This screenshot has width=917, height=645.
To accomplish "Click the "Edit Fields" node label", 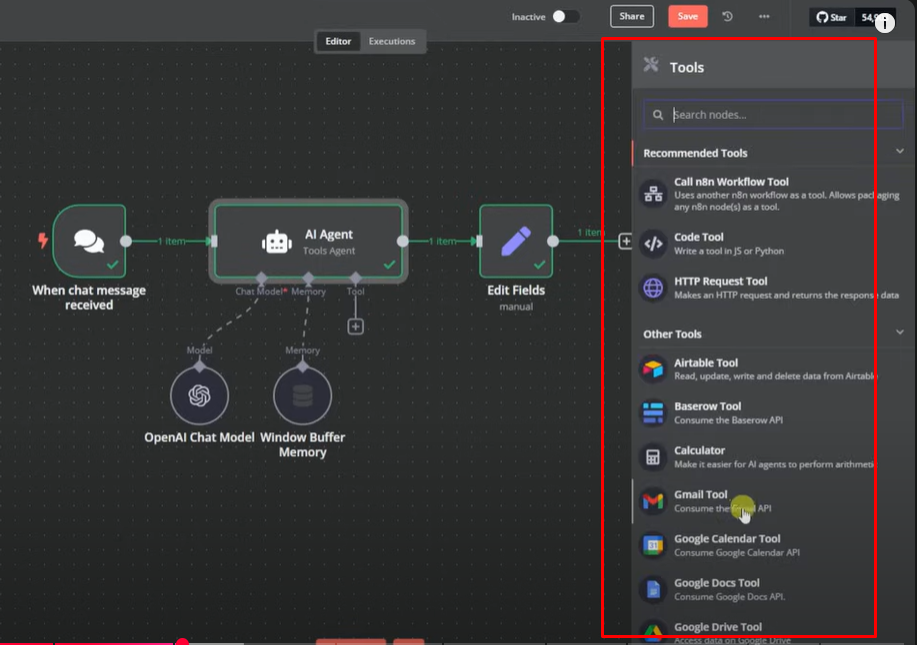I will (x=516, y=290).
